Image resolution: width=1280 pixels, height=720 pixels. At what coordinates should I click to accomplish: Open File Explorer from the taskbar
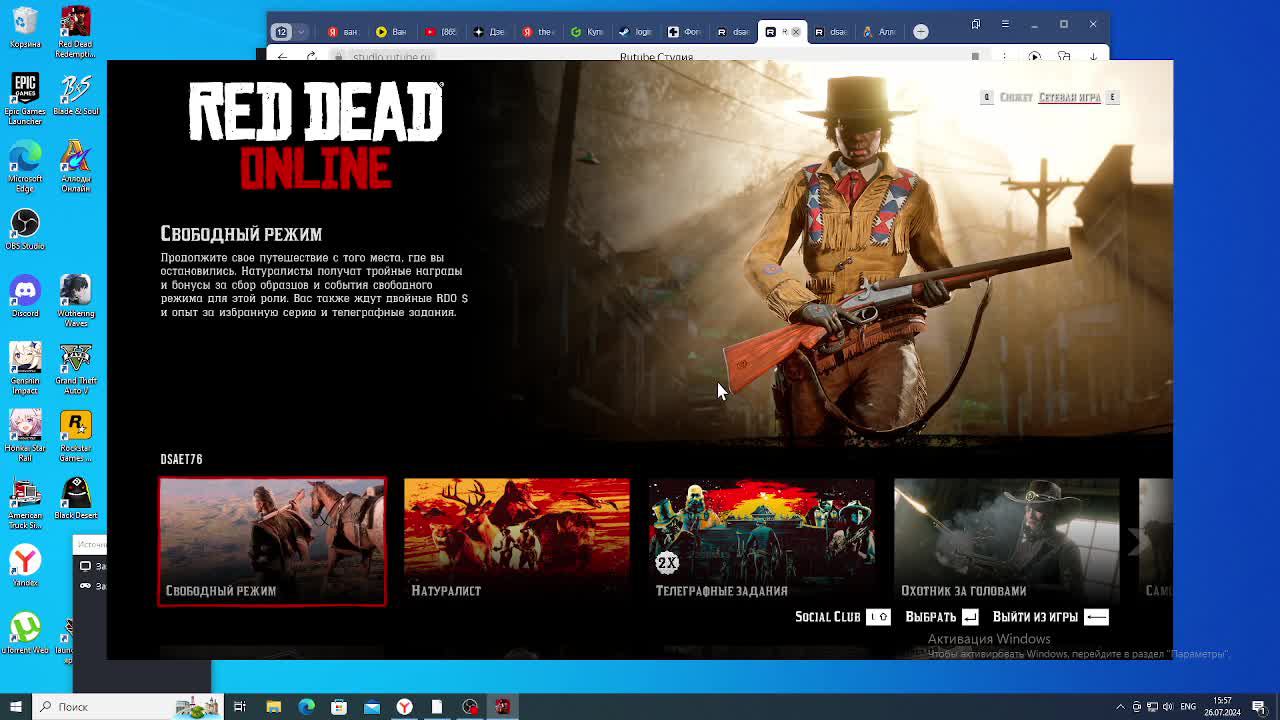click(273, 707)
